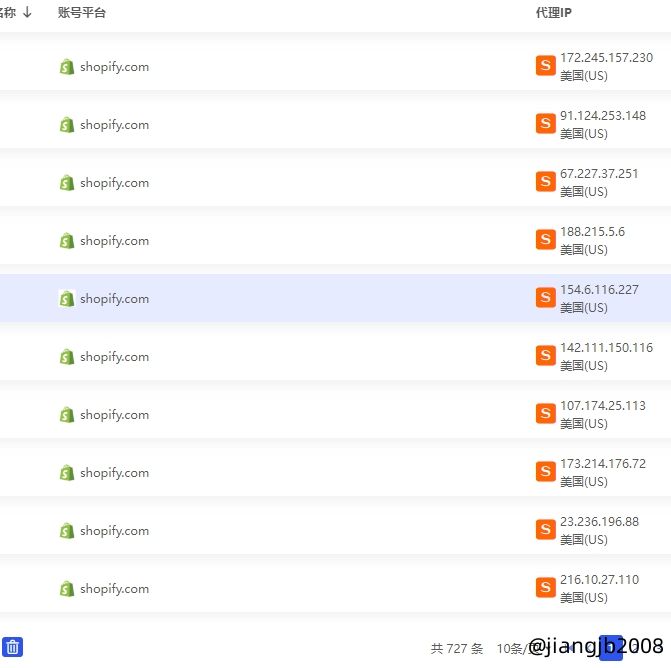Click orange S proxy icon beside 188.215.5.6
Viewport: 671px width, 668px height.
(x=545, y=240)
